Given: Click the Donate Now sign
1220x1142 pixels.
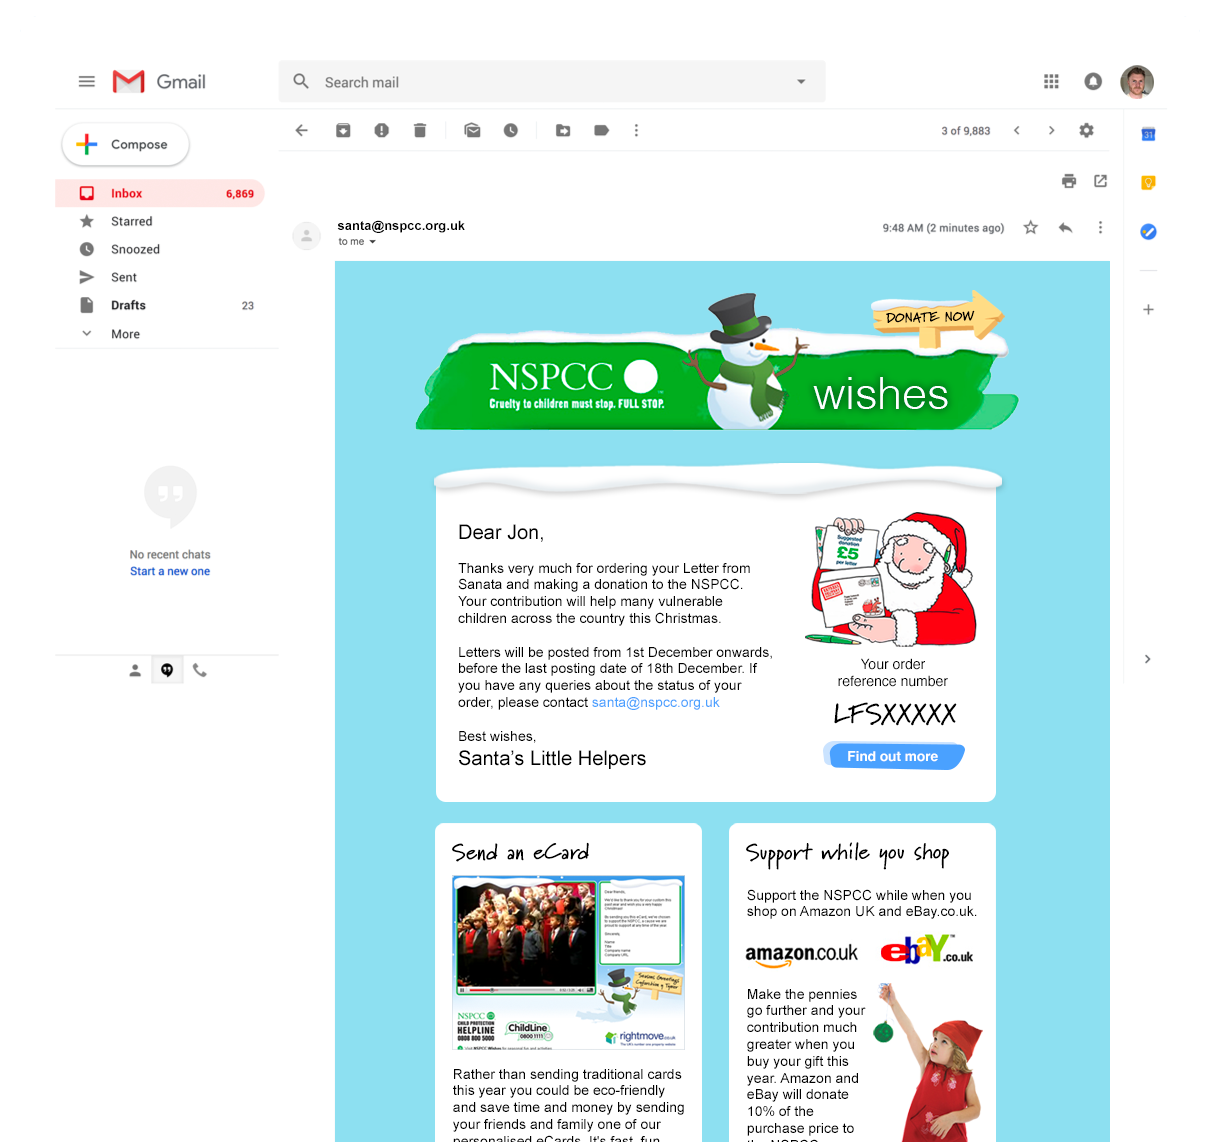Looking at the screenshot, I should [x=936, y=318].
